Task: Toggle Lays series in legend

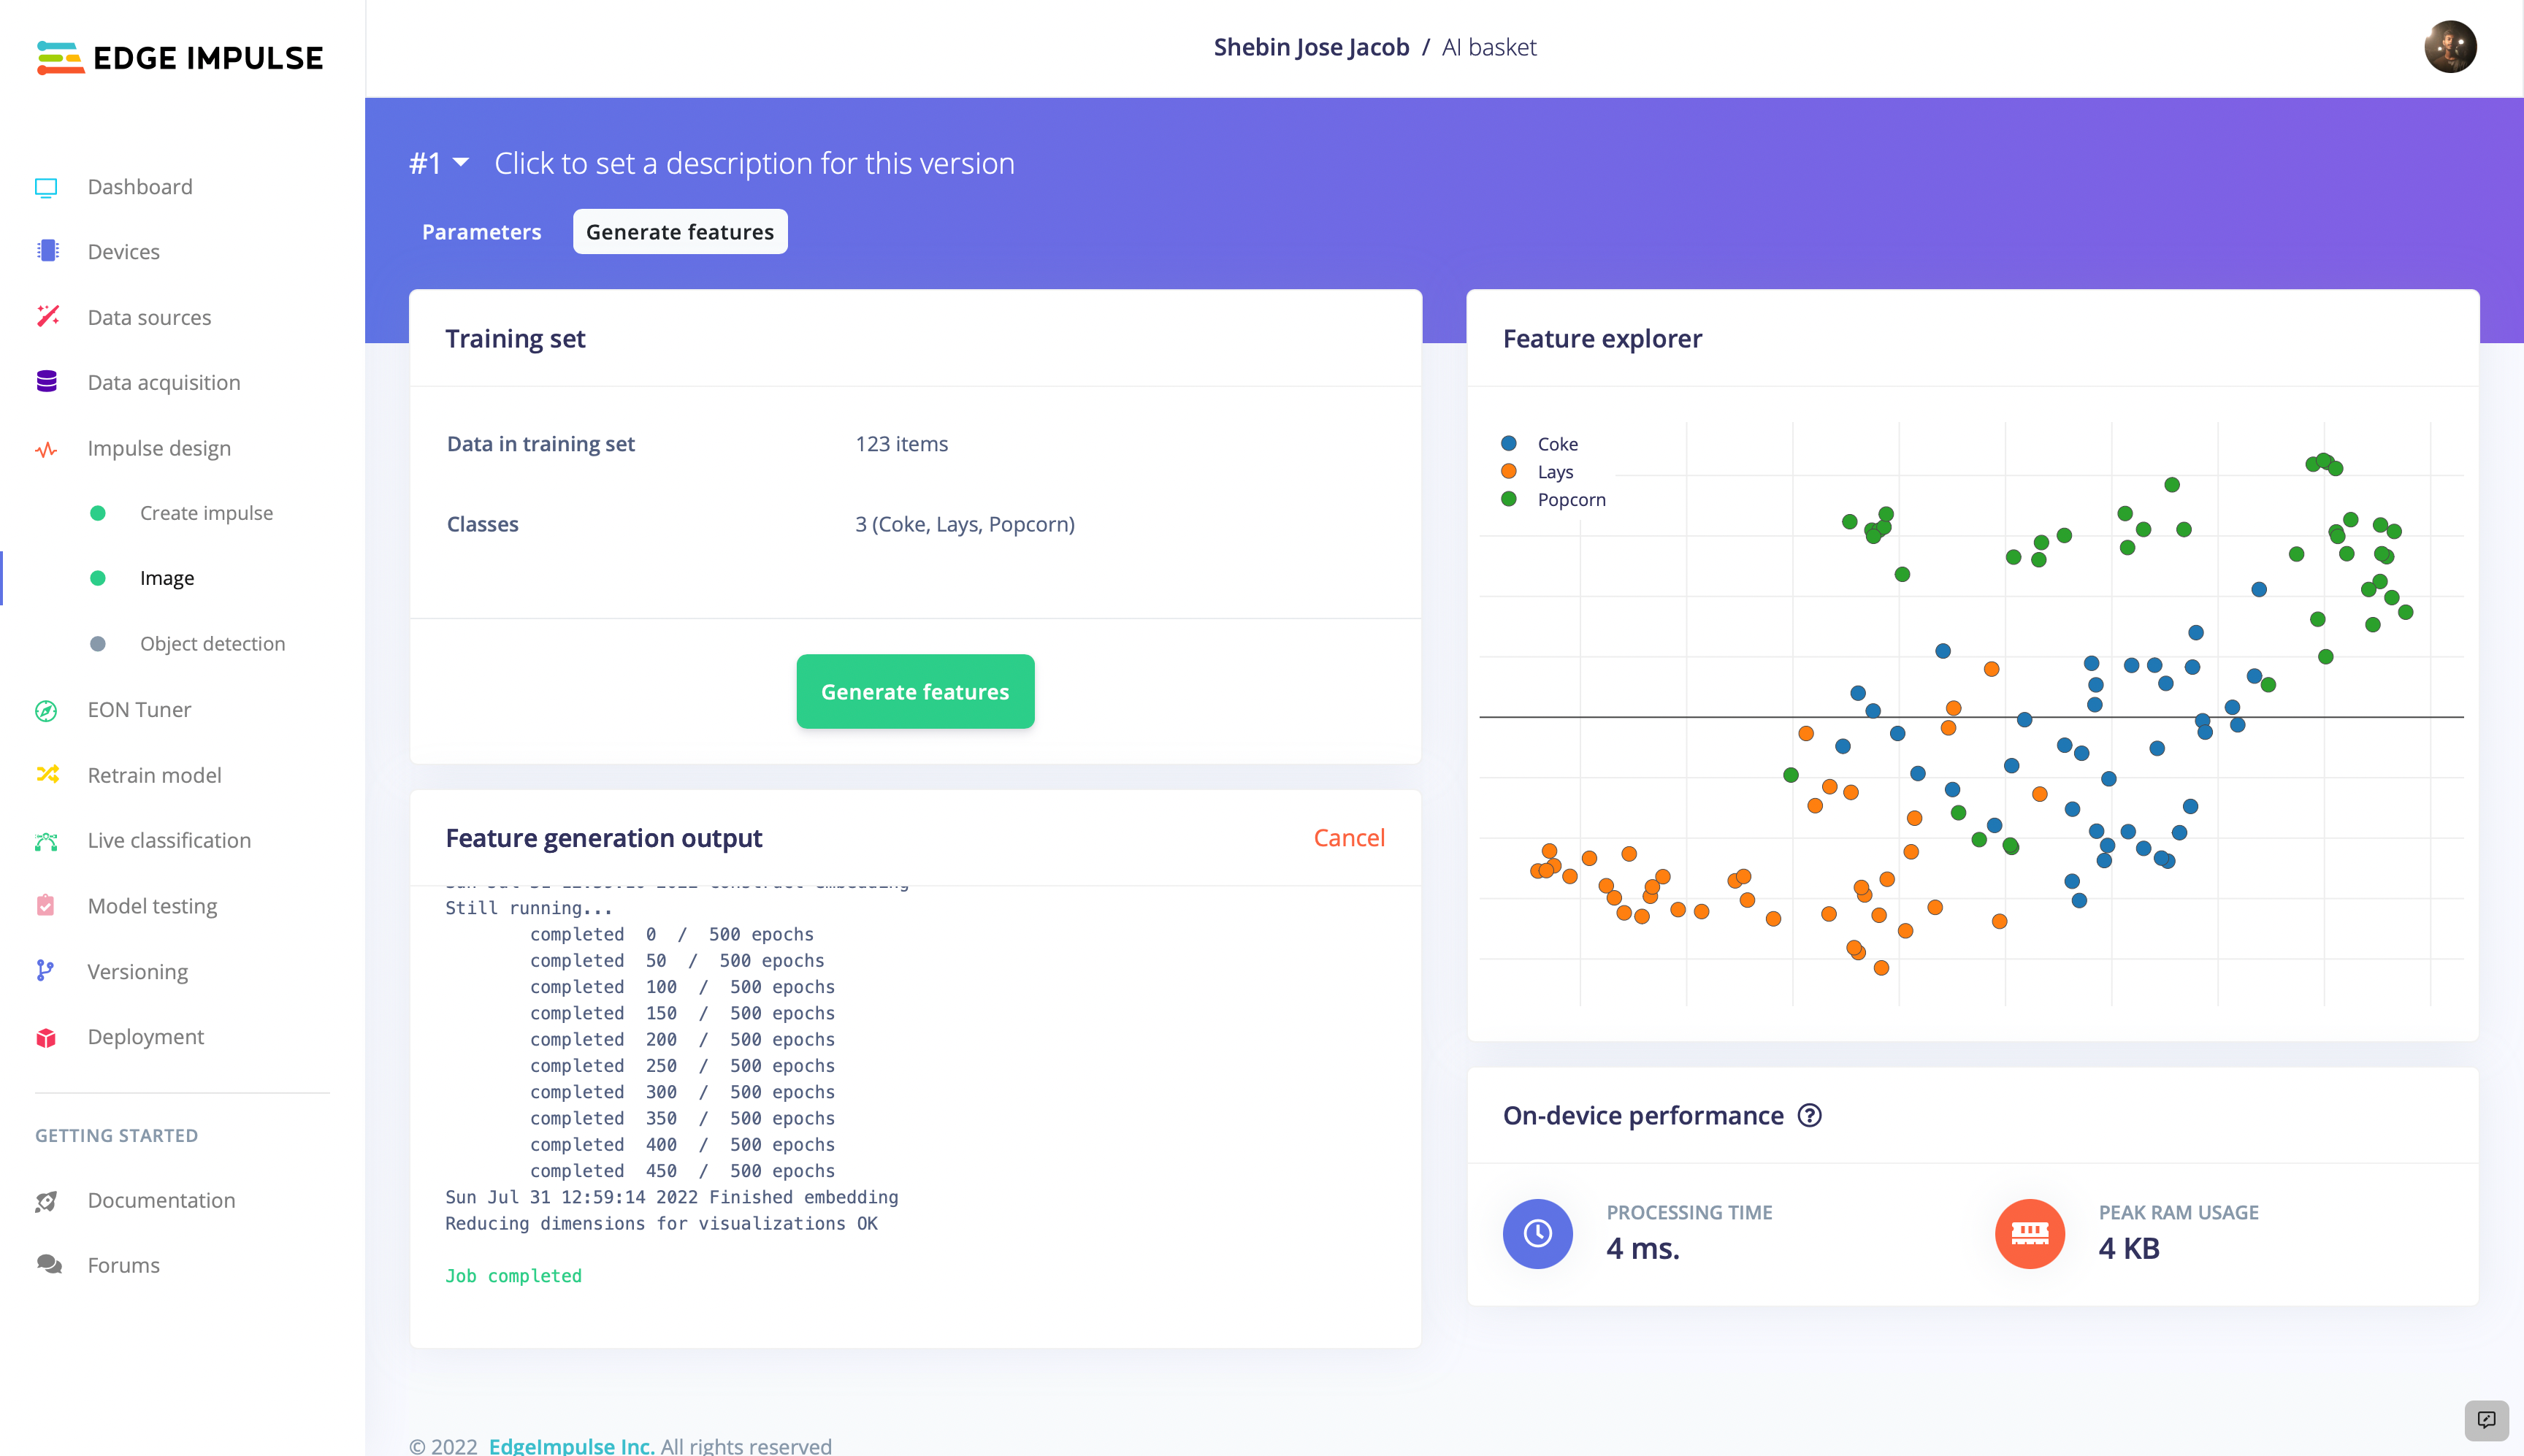Action: coord(1538,472)
